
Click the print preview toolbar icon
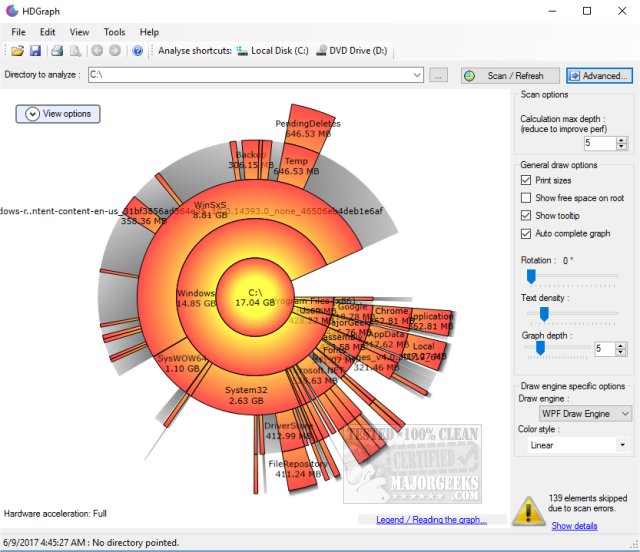click(x=75, y=51)
